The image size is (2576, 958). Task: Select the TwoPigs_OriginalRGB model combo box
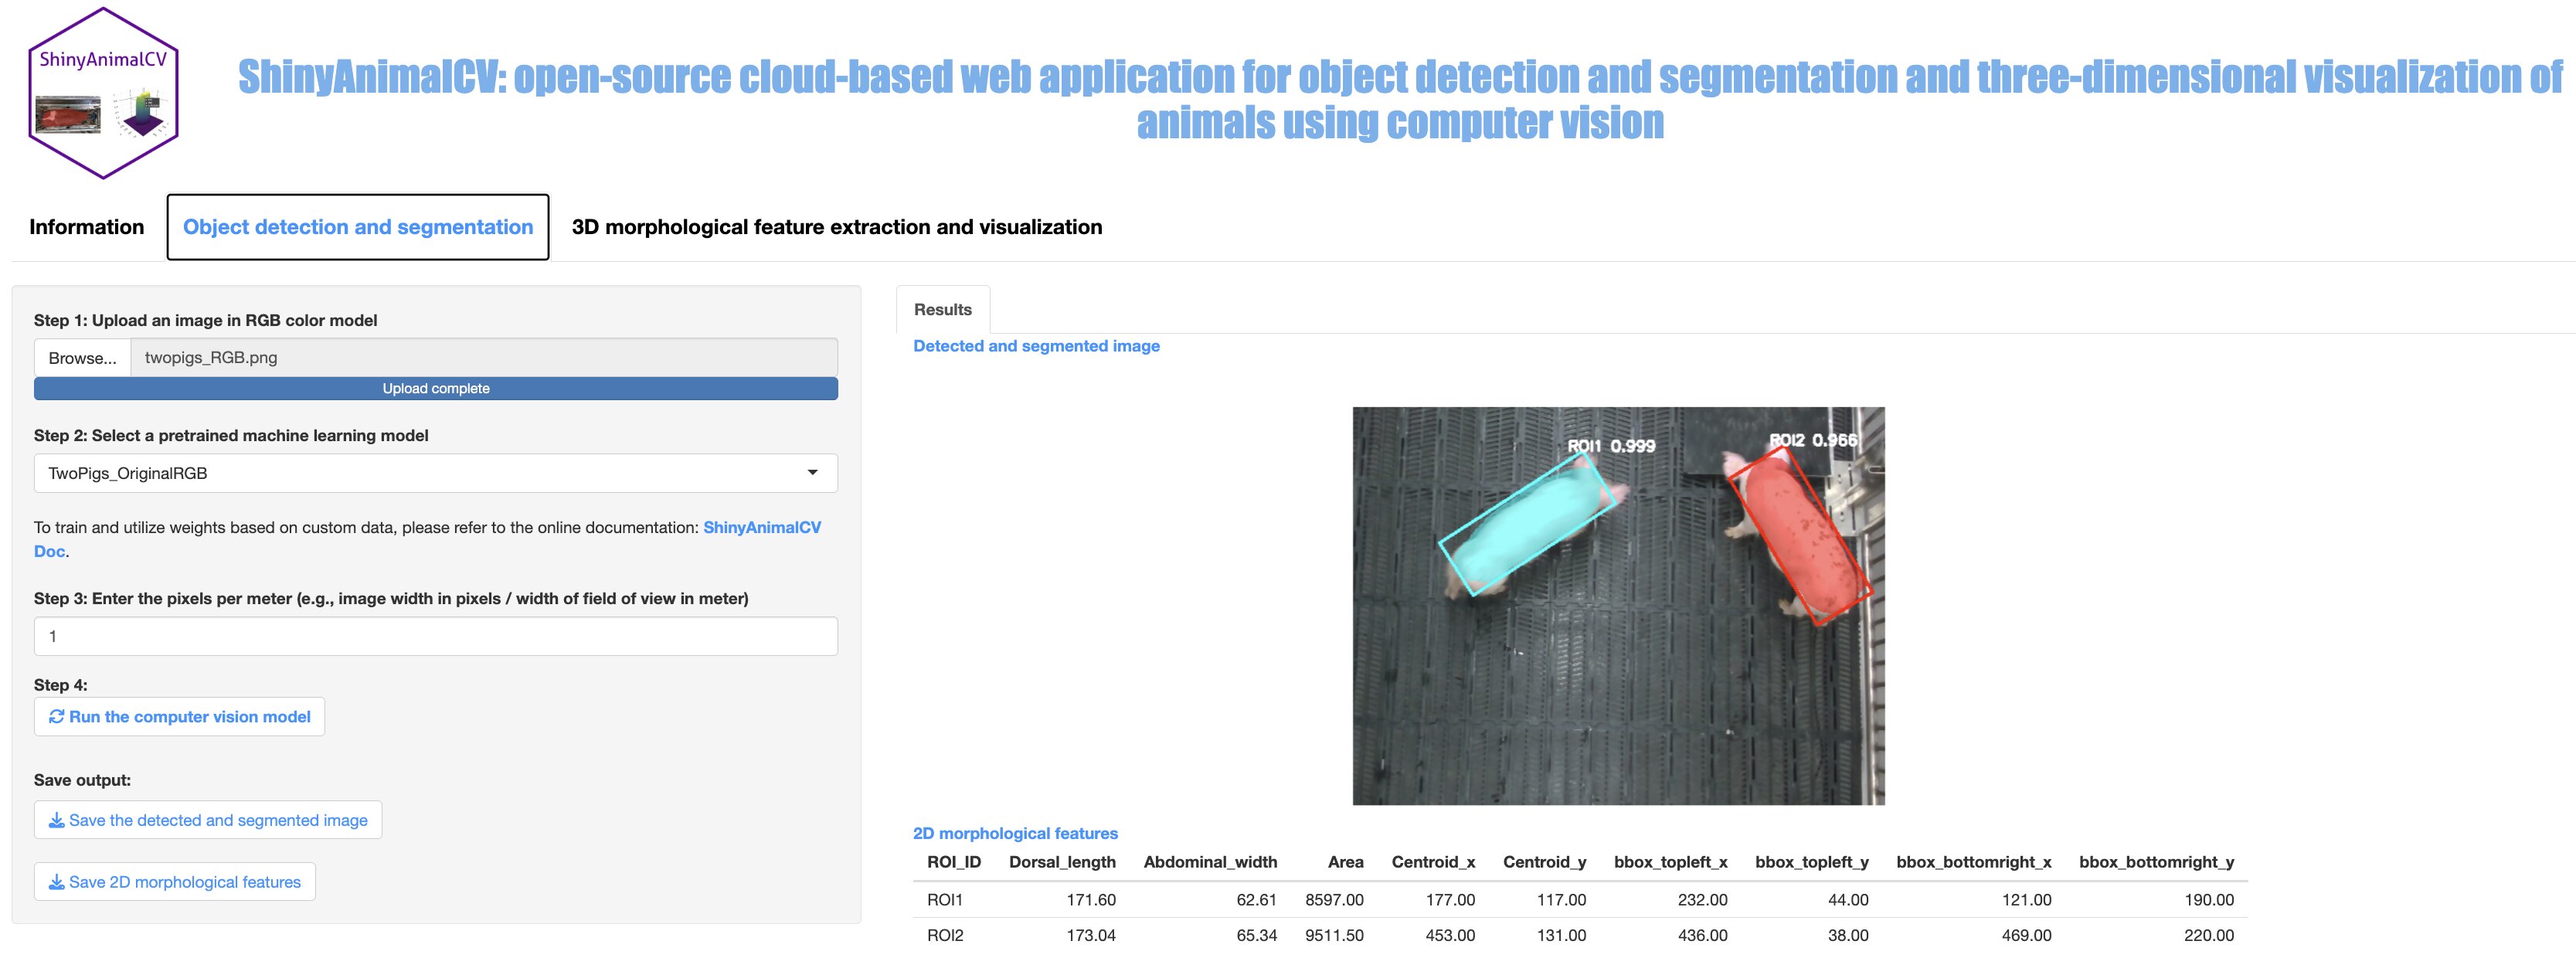pyautogui.click(x=420, y=473)
